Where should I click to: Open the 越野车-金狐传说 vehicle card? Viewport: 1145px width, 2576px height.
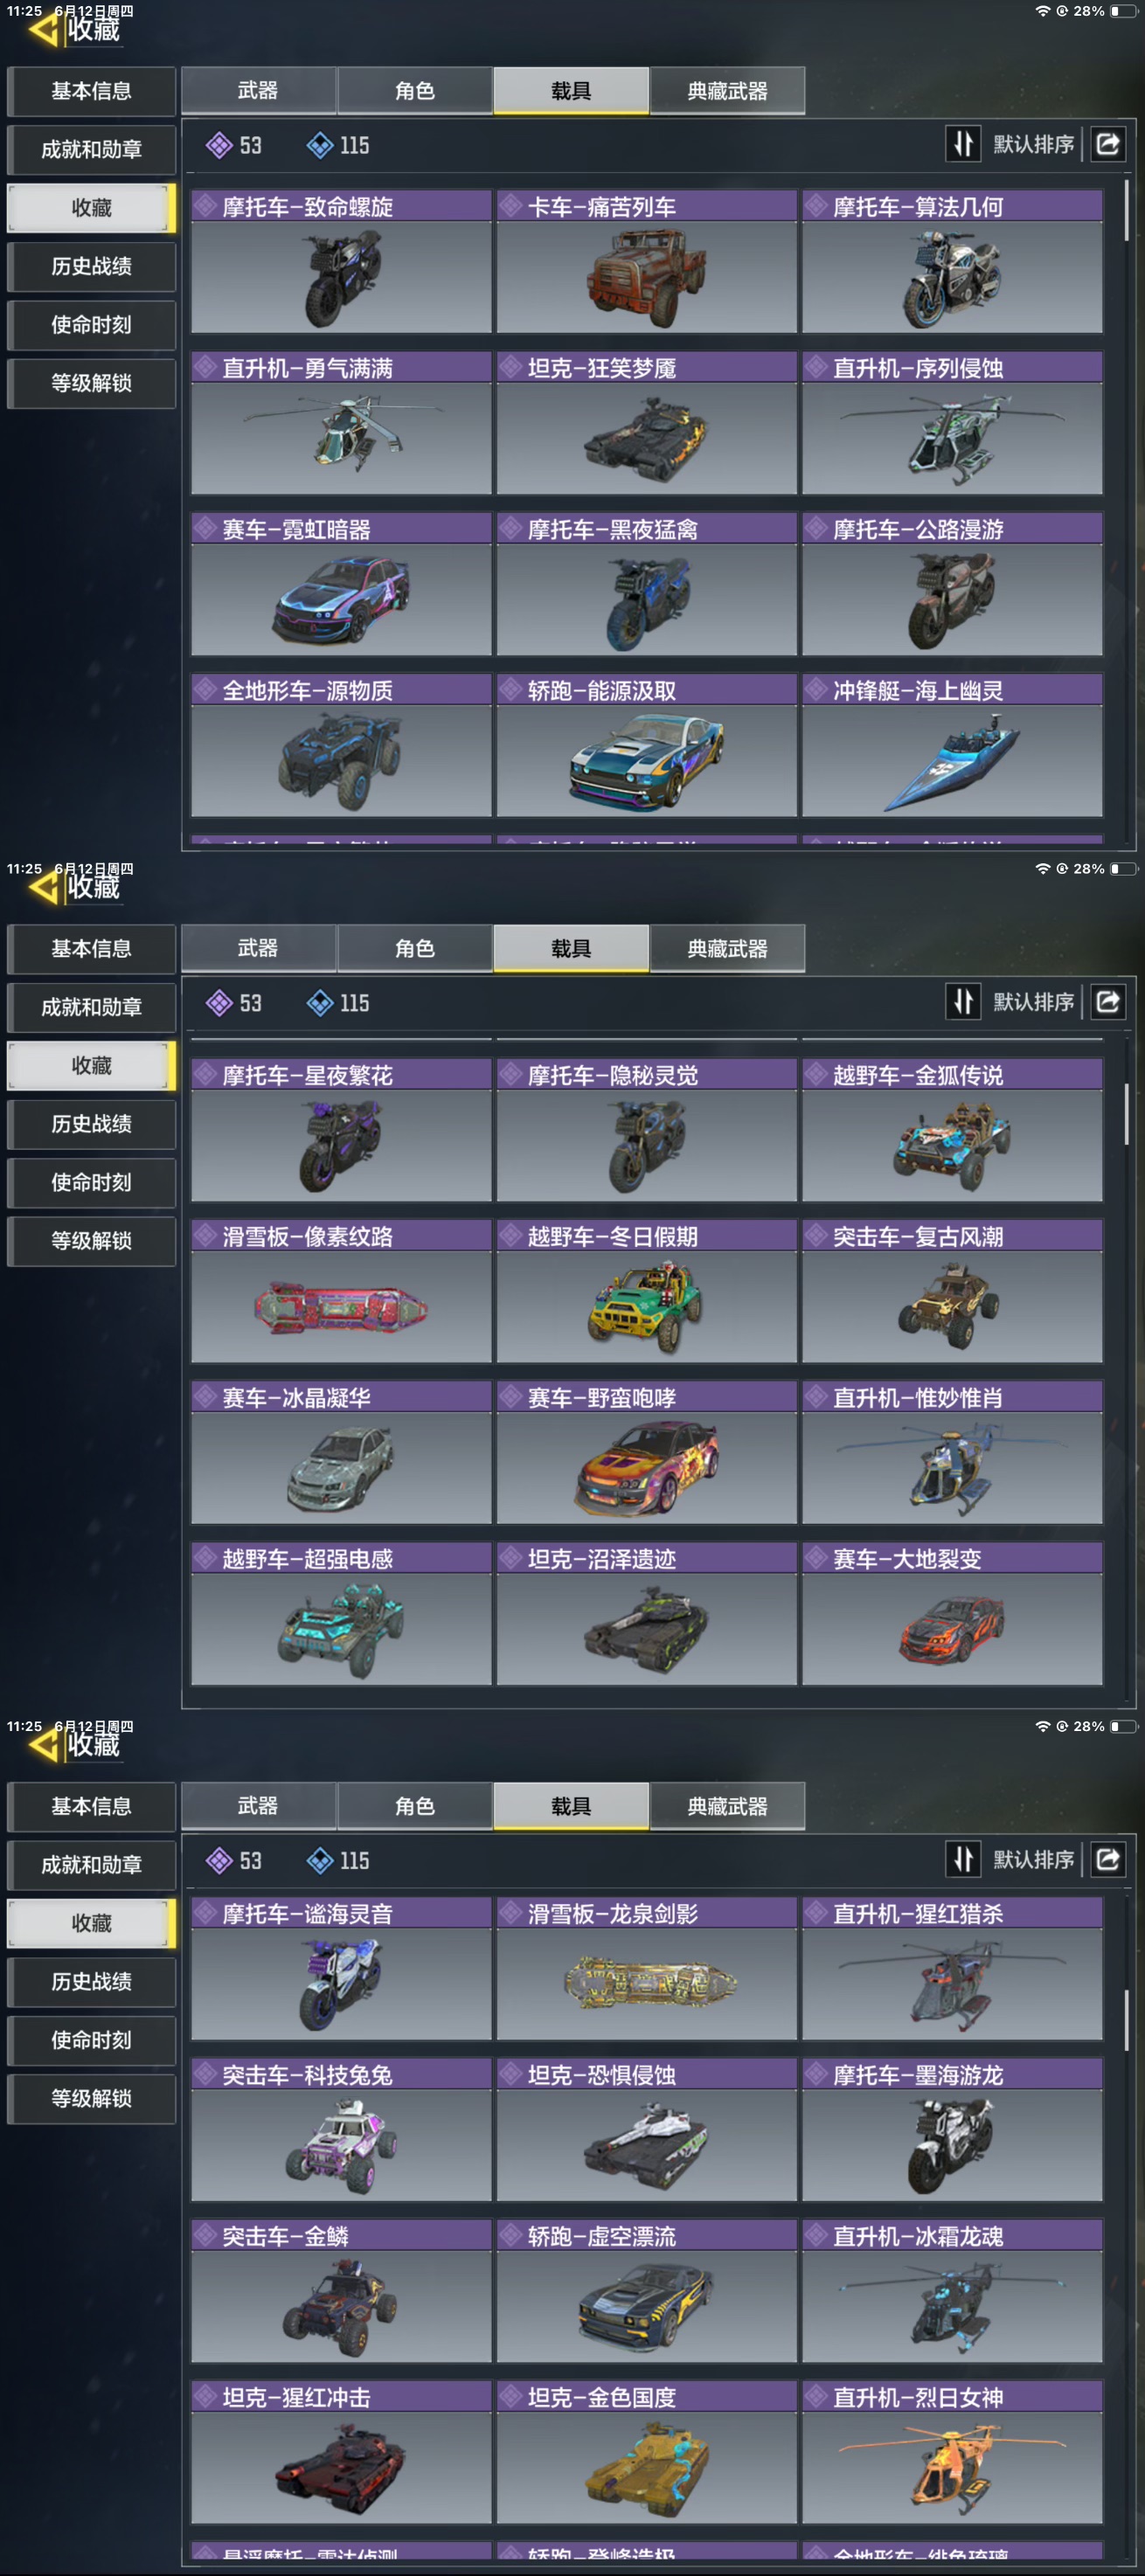(x=952, y=1130)
